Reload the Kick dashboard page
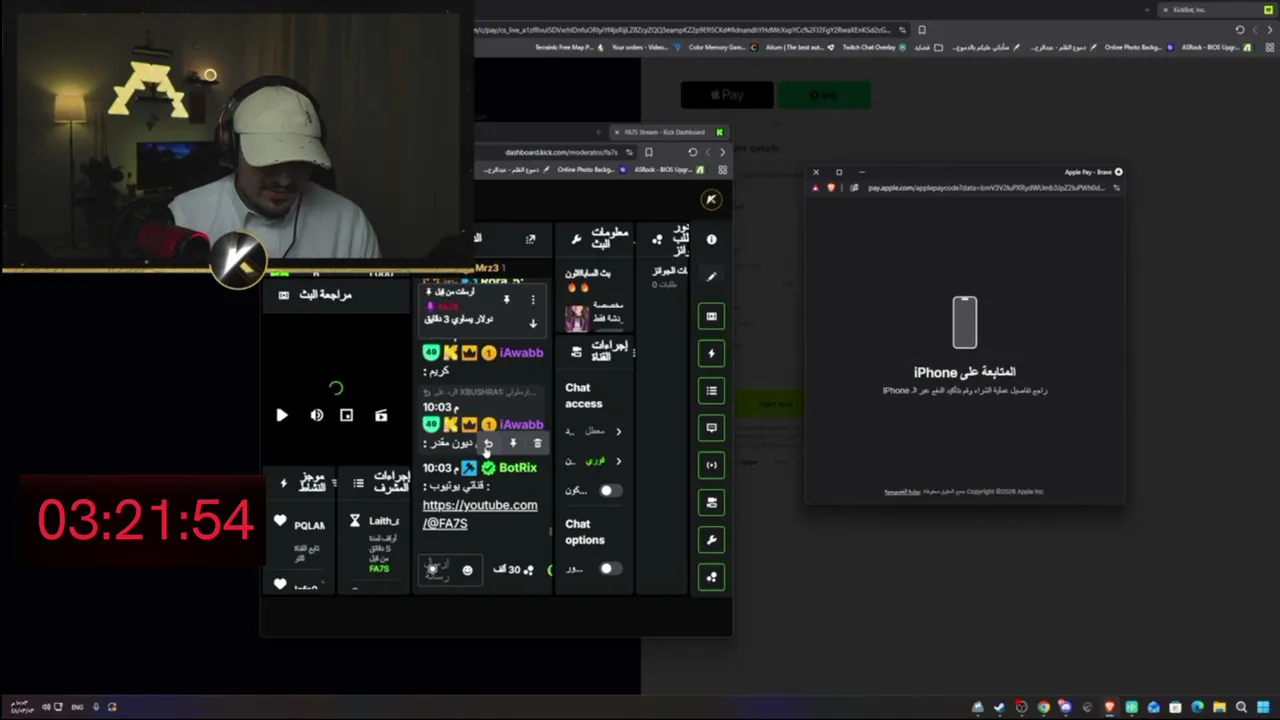Image resolution: width=1280 pixels, height=720 pixels. [x=692, y=153]
